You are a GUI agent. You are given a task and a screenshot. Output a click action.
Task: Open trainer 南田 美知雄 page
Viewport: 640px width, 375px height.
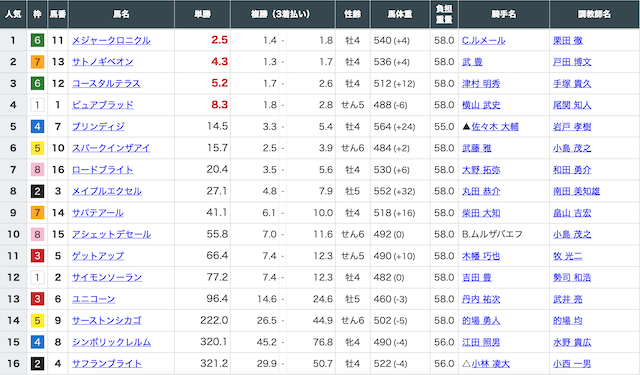[x=576, y=191]
